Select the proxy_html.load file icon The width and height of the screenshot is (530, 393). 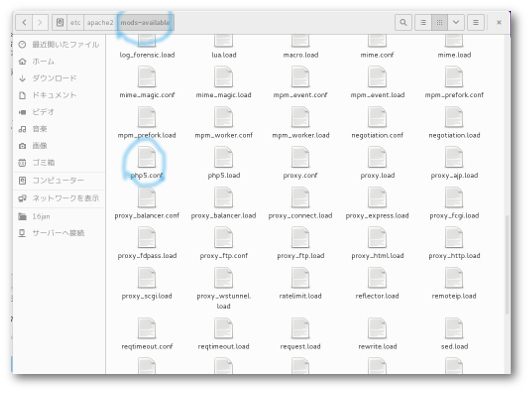(377, 238)
